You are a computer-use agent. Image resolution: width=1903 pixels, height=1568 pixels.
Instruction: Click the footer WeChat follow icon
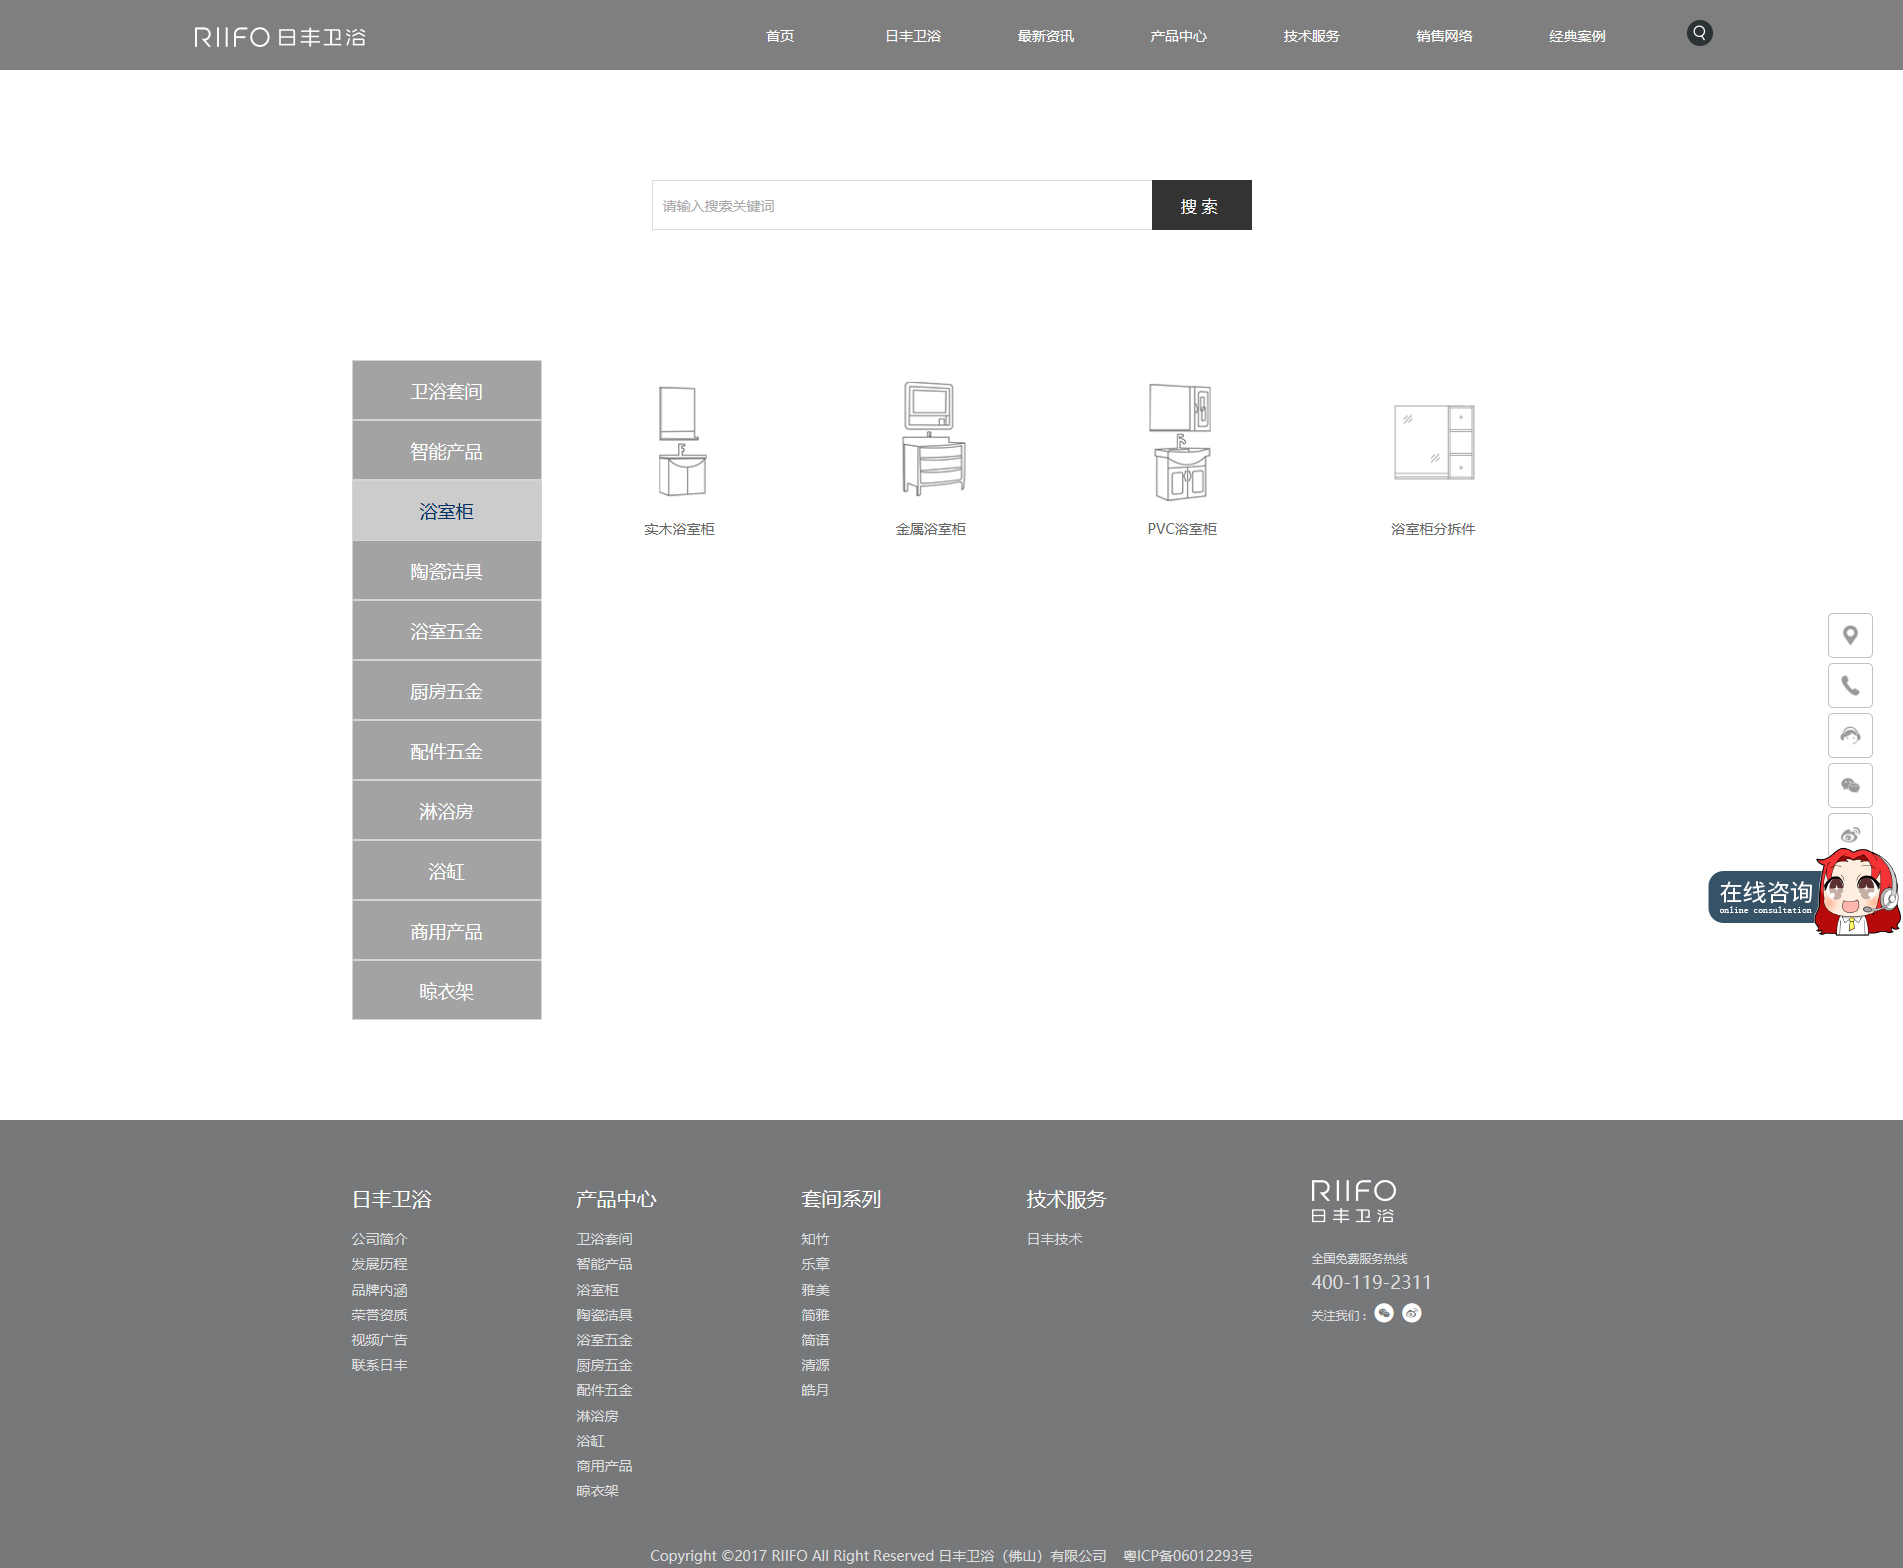point(1384,1313)
